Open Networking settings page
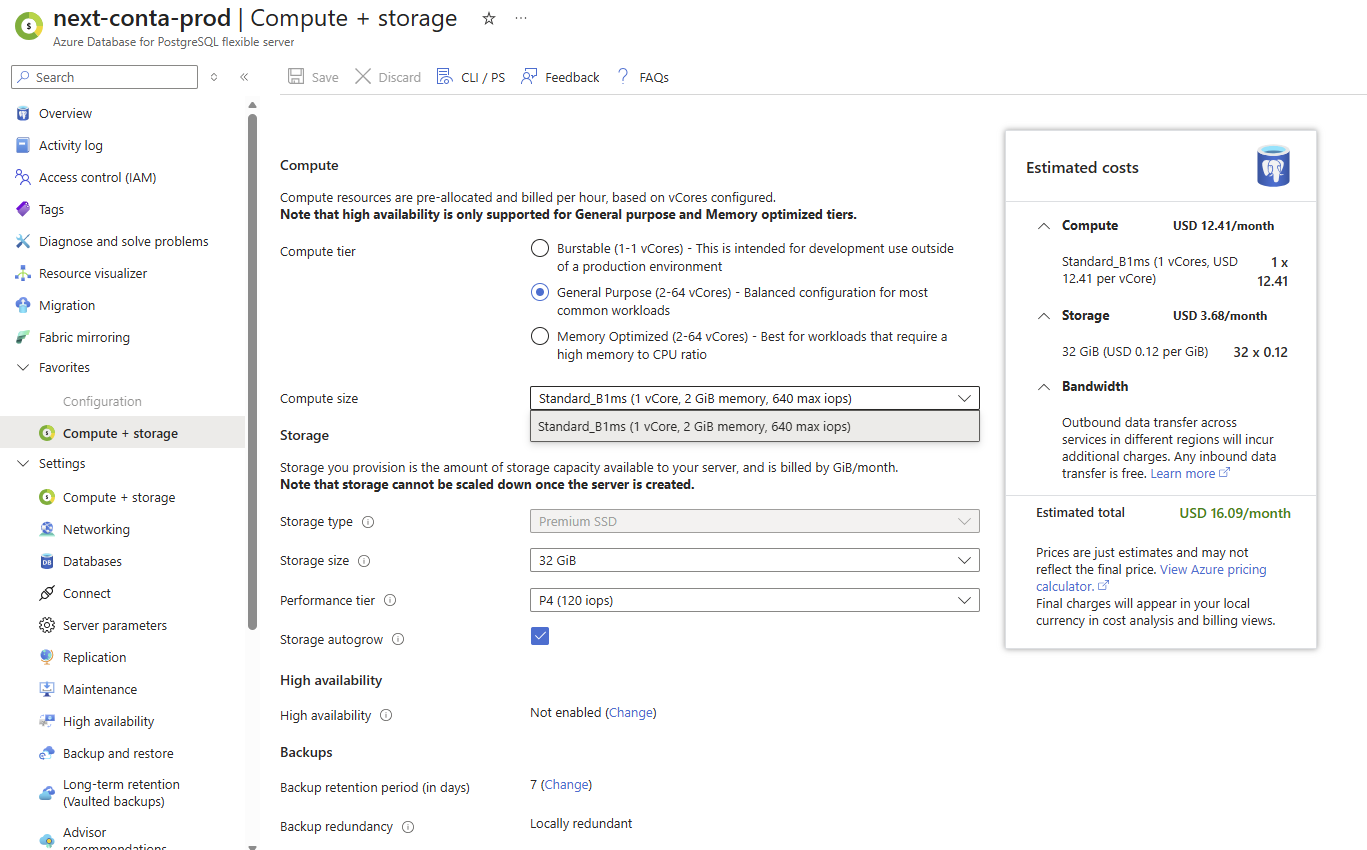1367x850 pixels. tap(96, 530)
